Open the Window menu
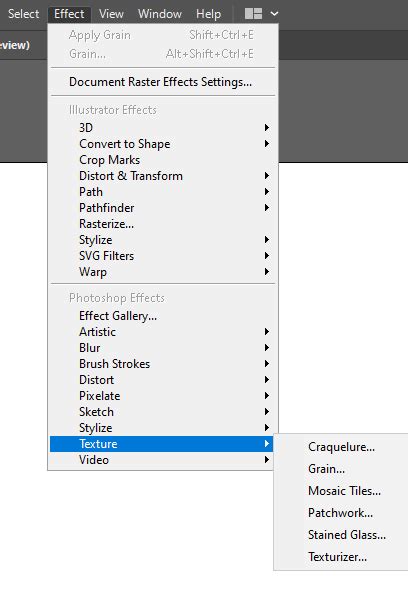The height and width of the screenshot is (591, 408). click(160, 14)
